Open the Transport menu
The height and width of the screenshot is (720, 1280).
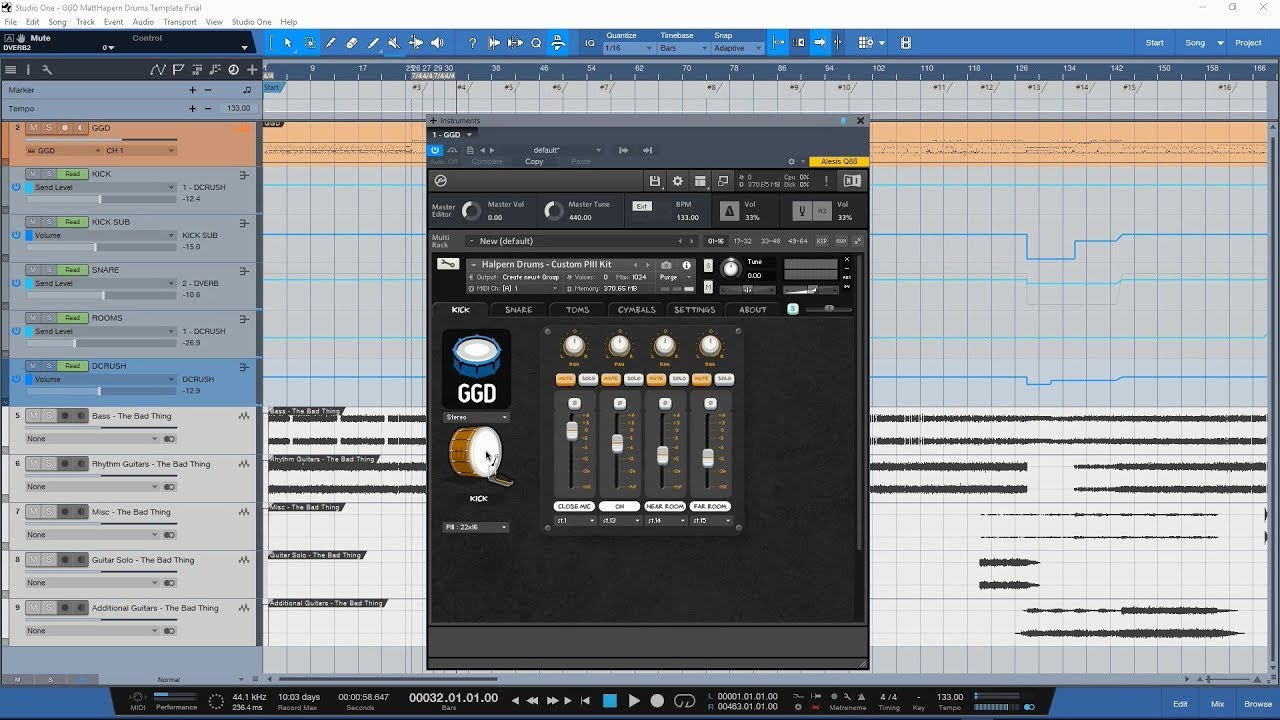pos(180,21)
